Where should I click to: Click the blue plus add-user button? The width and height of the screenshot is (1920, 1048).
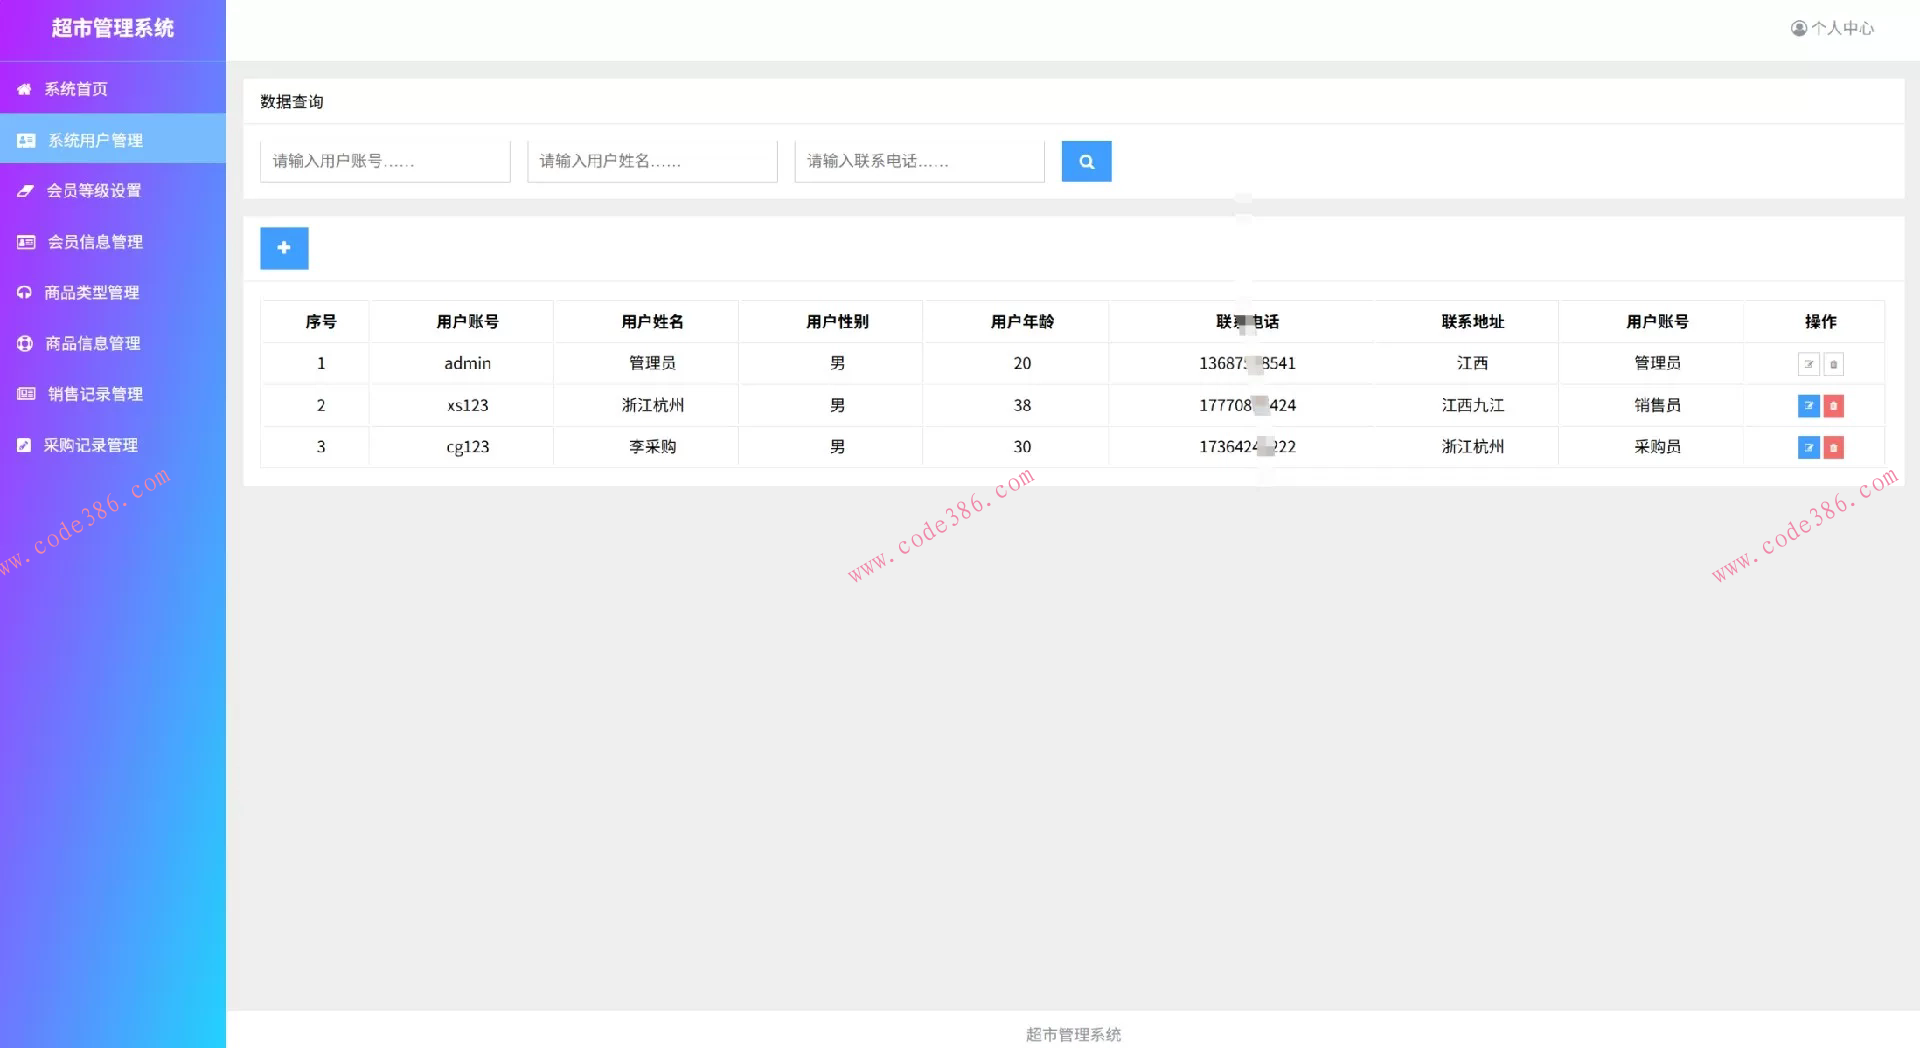(284, 248)
